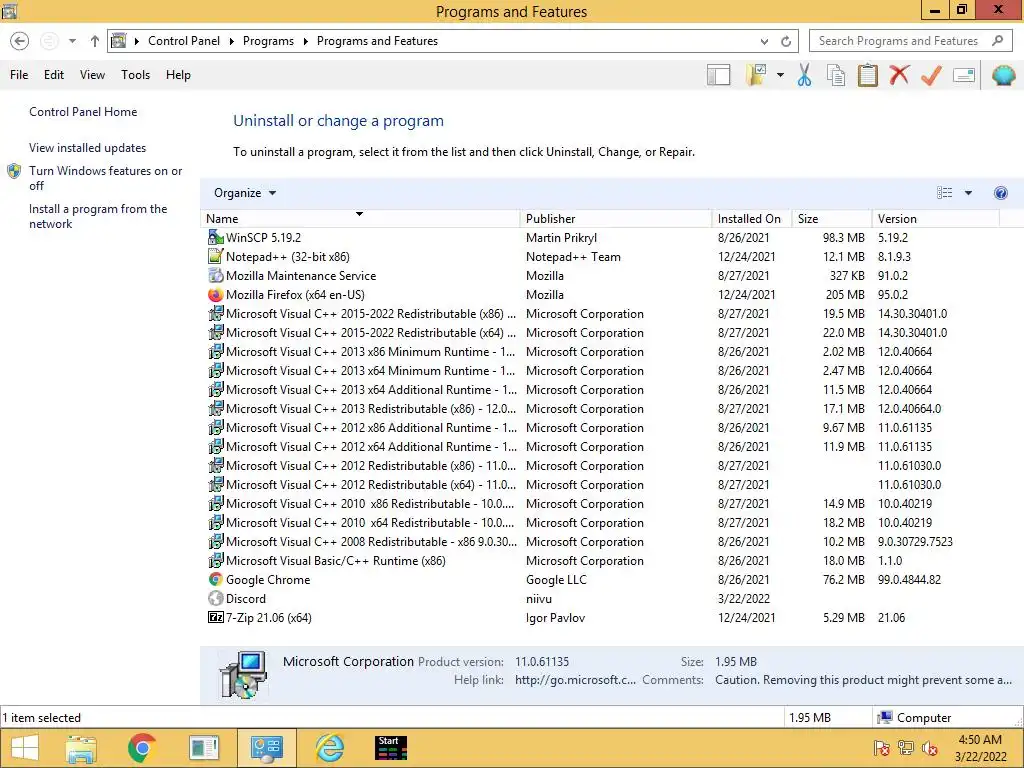
Task: Launch Google Chrome from the taskbar
Action: click(142, 748)
